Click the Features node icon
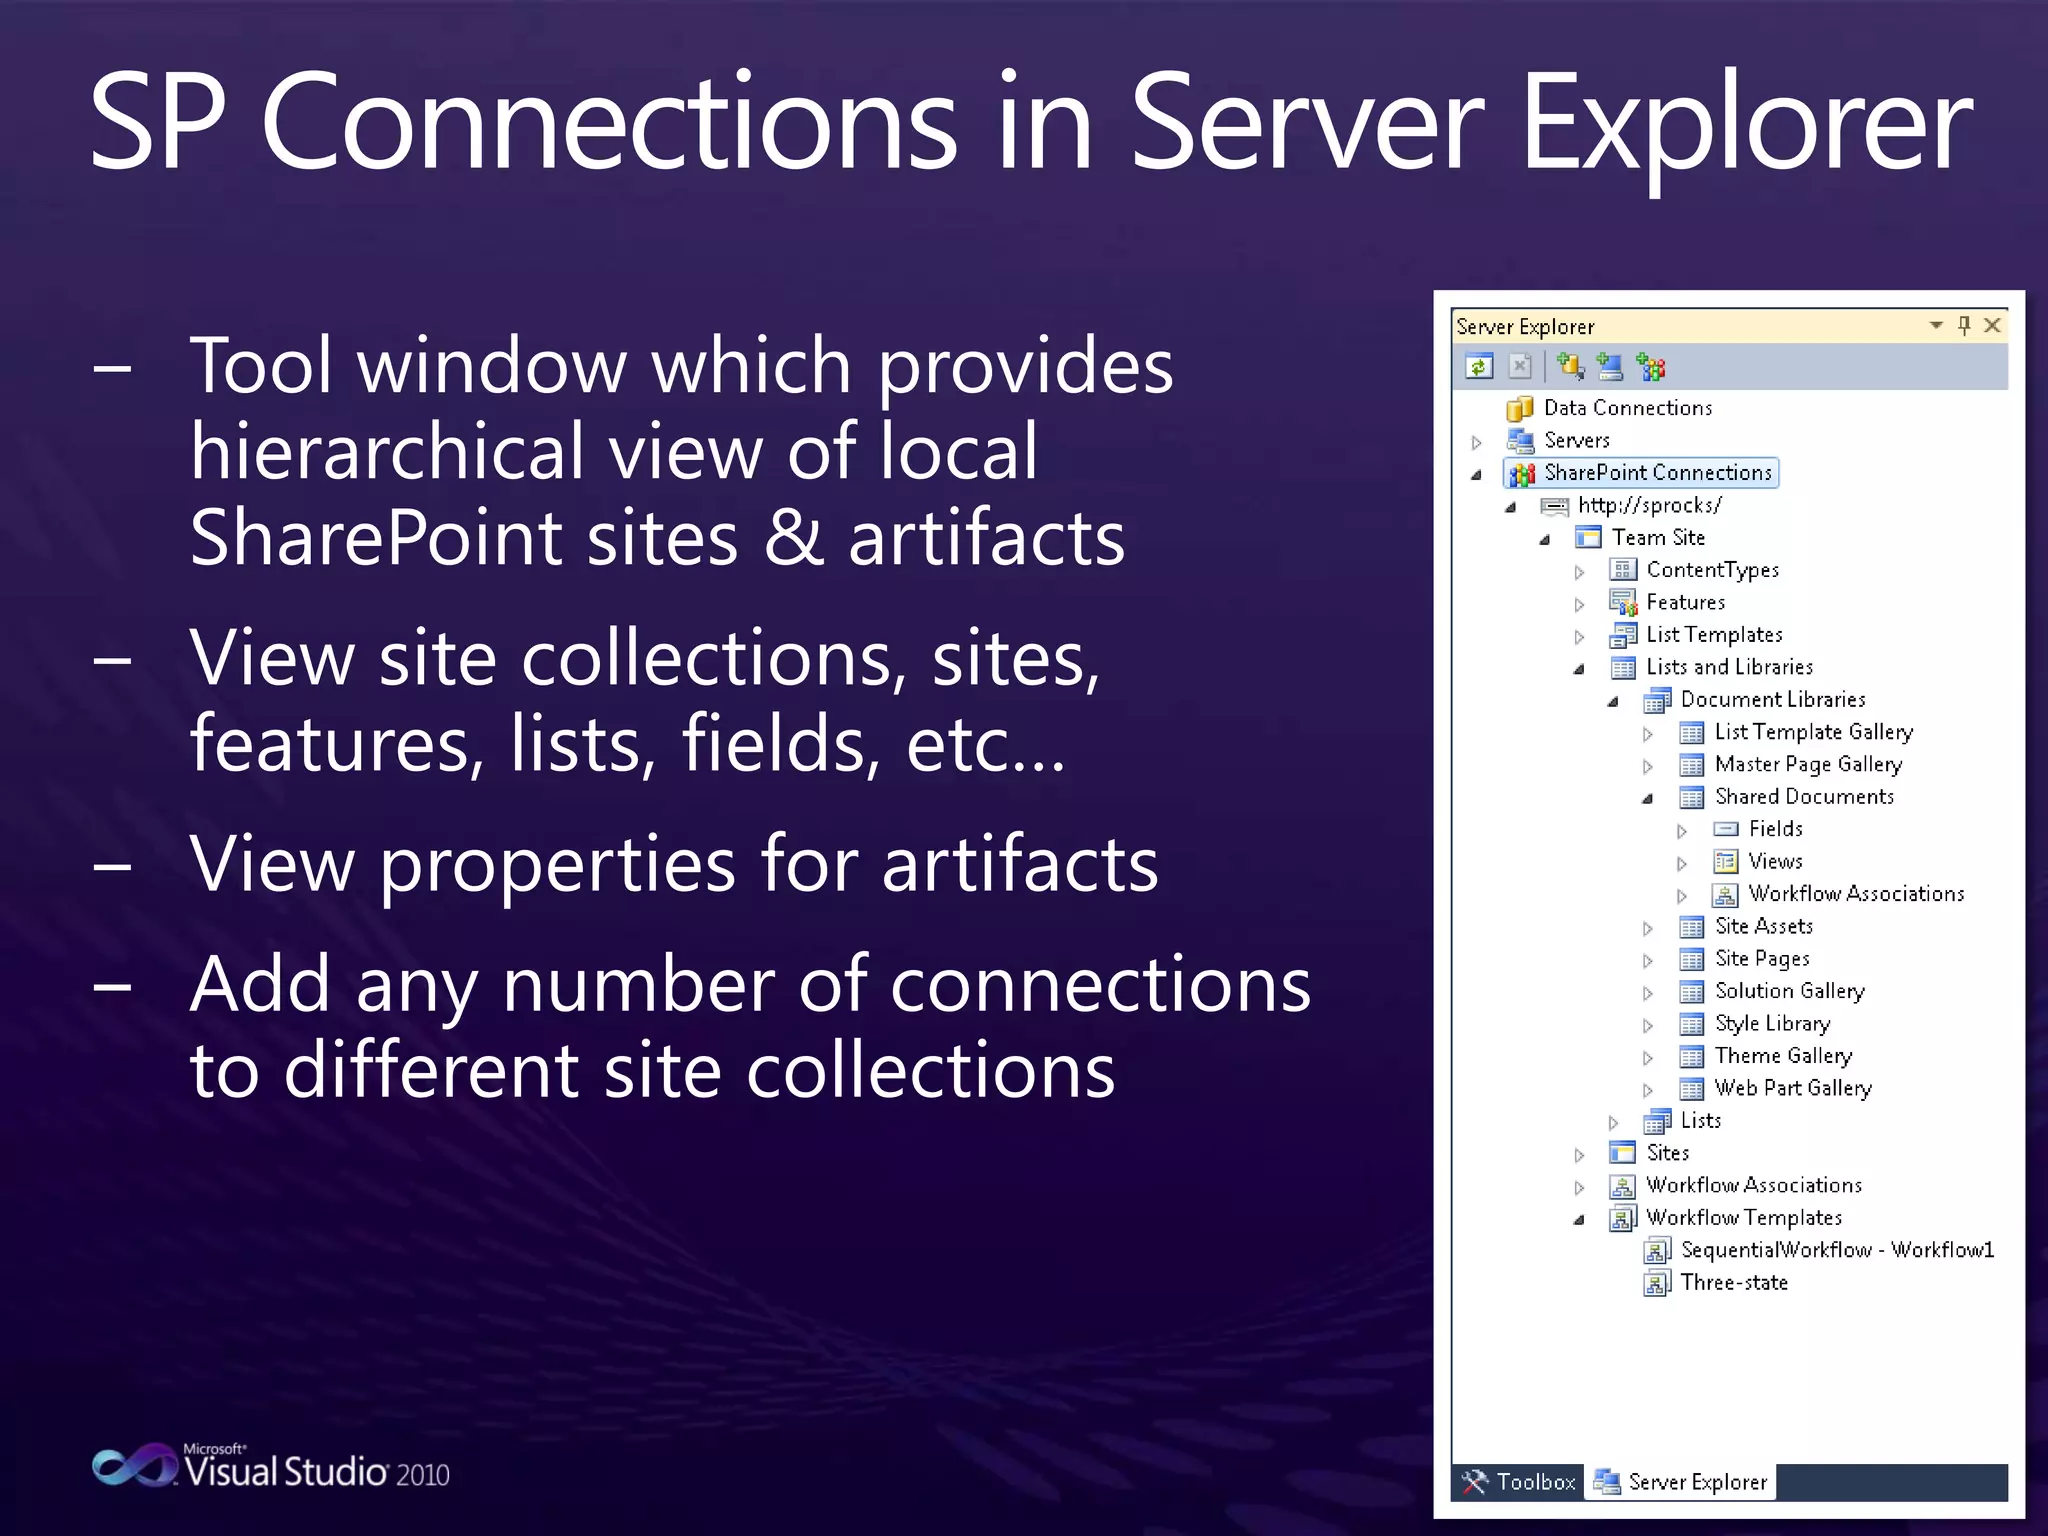Viewport: 2048px width, 1536px height. point(1623,603)
